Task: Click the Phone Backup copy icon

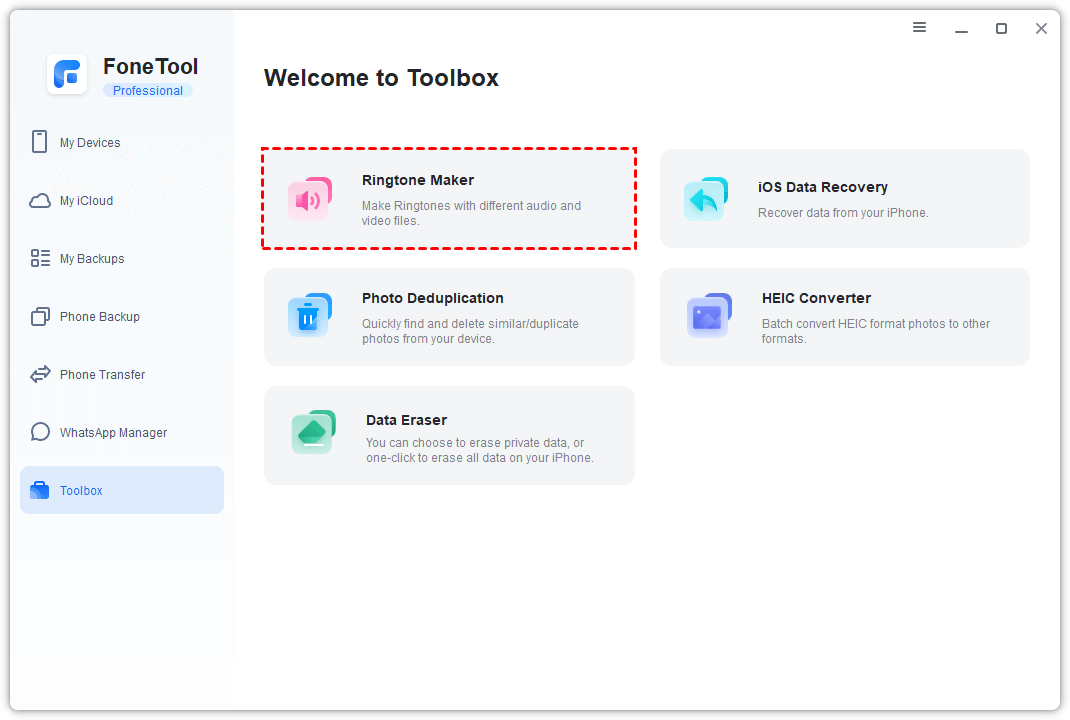Action: pyautogui.click(x=40, y=317)
